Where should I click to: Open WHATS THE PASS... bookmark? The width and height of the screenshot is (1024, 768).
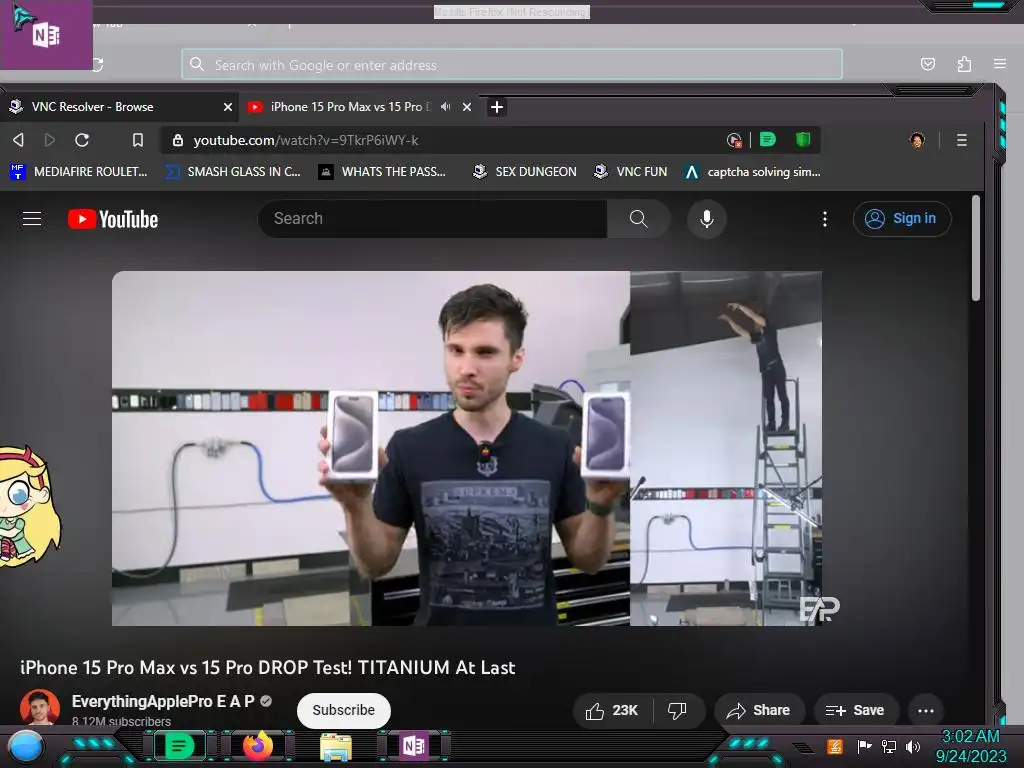pos(382,172)
